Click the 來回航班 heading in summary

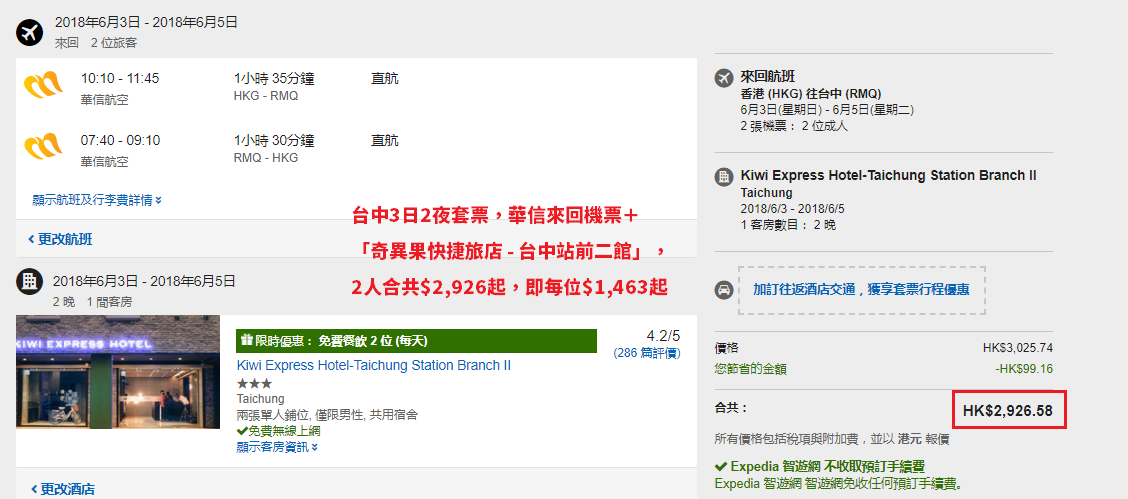(x=768, y=77)
